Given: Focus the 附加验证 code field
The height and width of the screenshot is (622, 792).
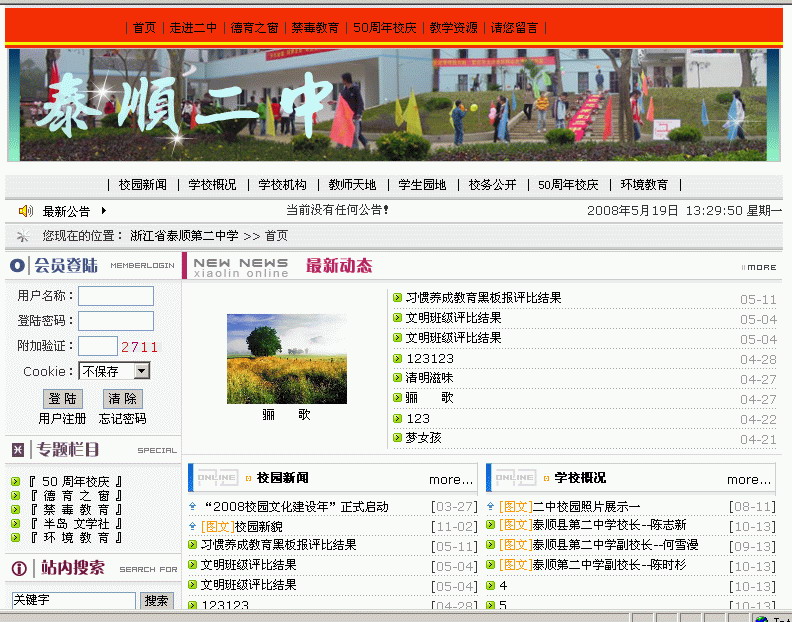Looking at the screenshot, I should click(x=98, y=346).
